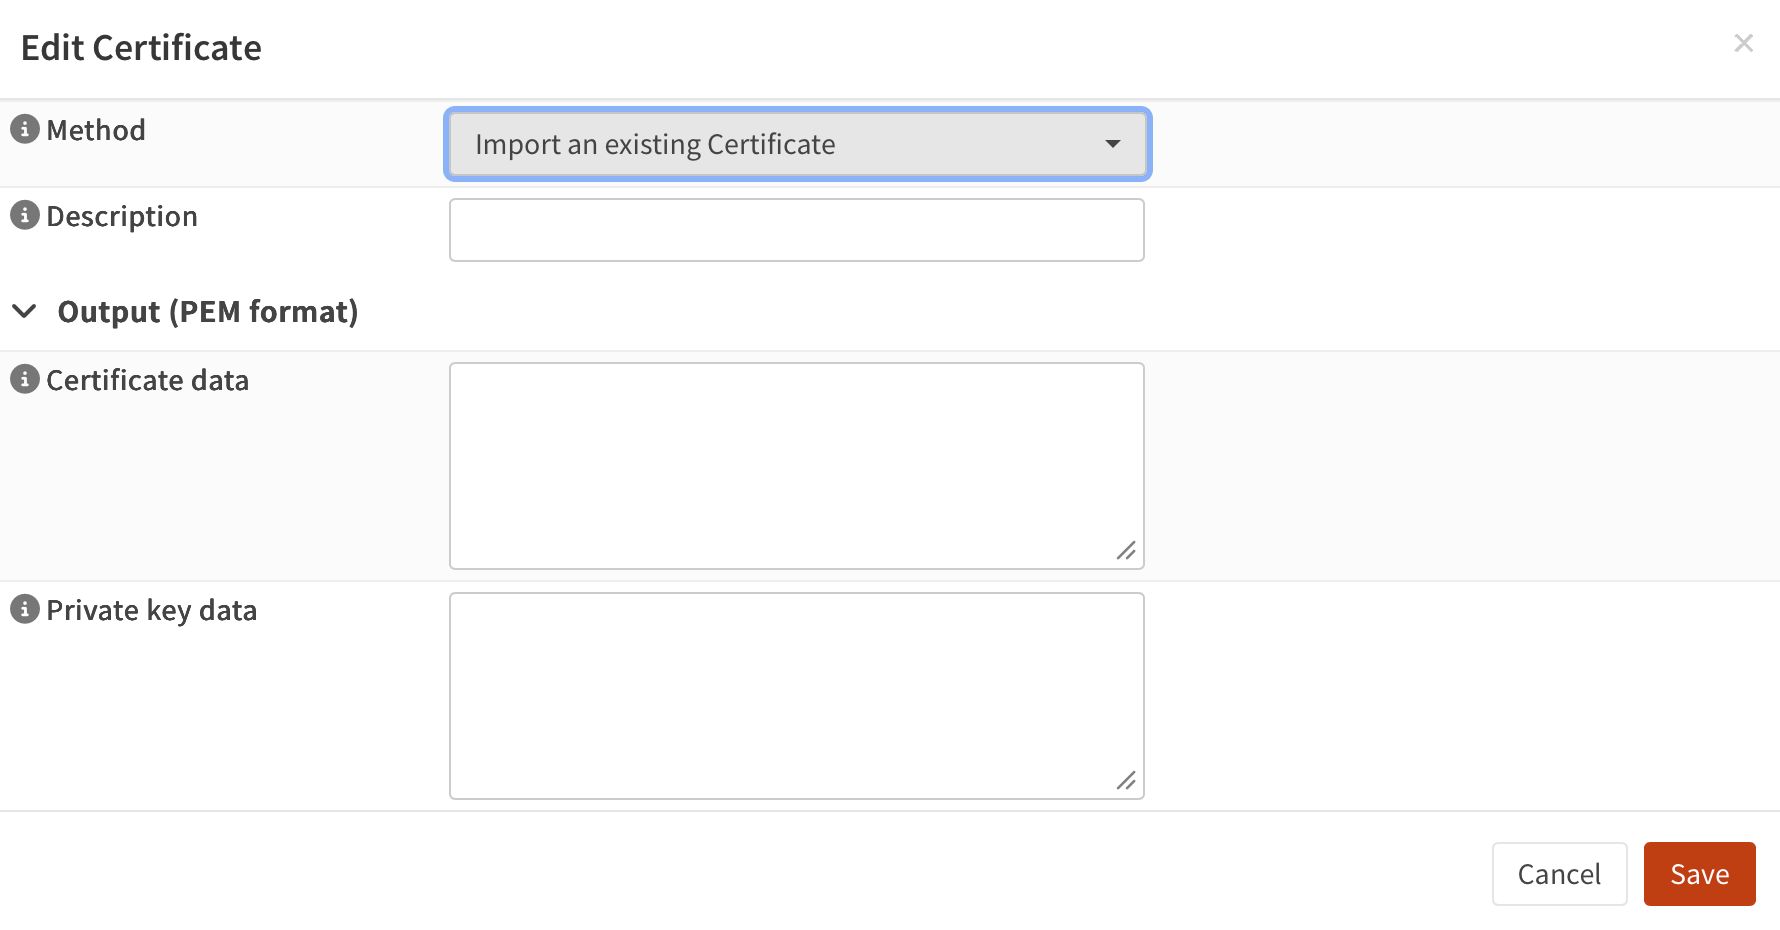Click the Edit Certificate dialog title
1780x930 pixels.
tap(141, 48)
